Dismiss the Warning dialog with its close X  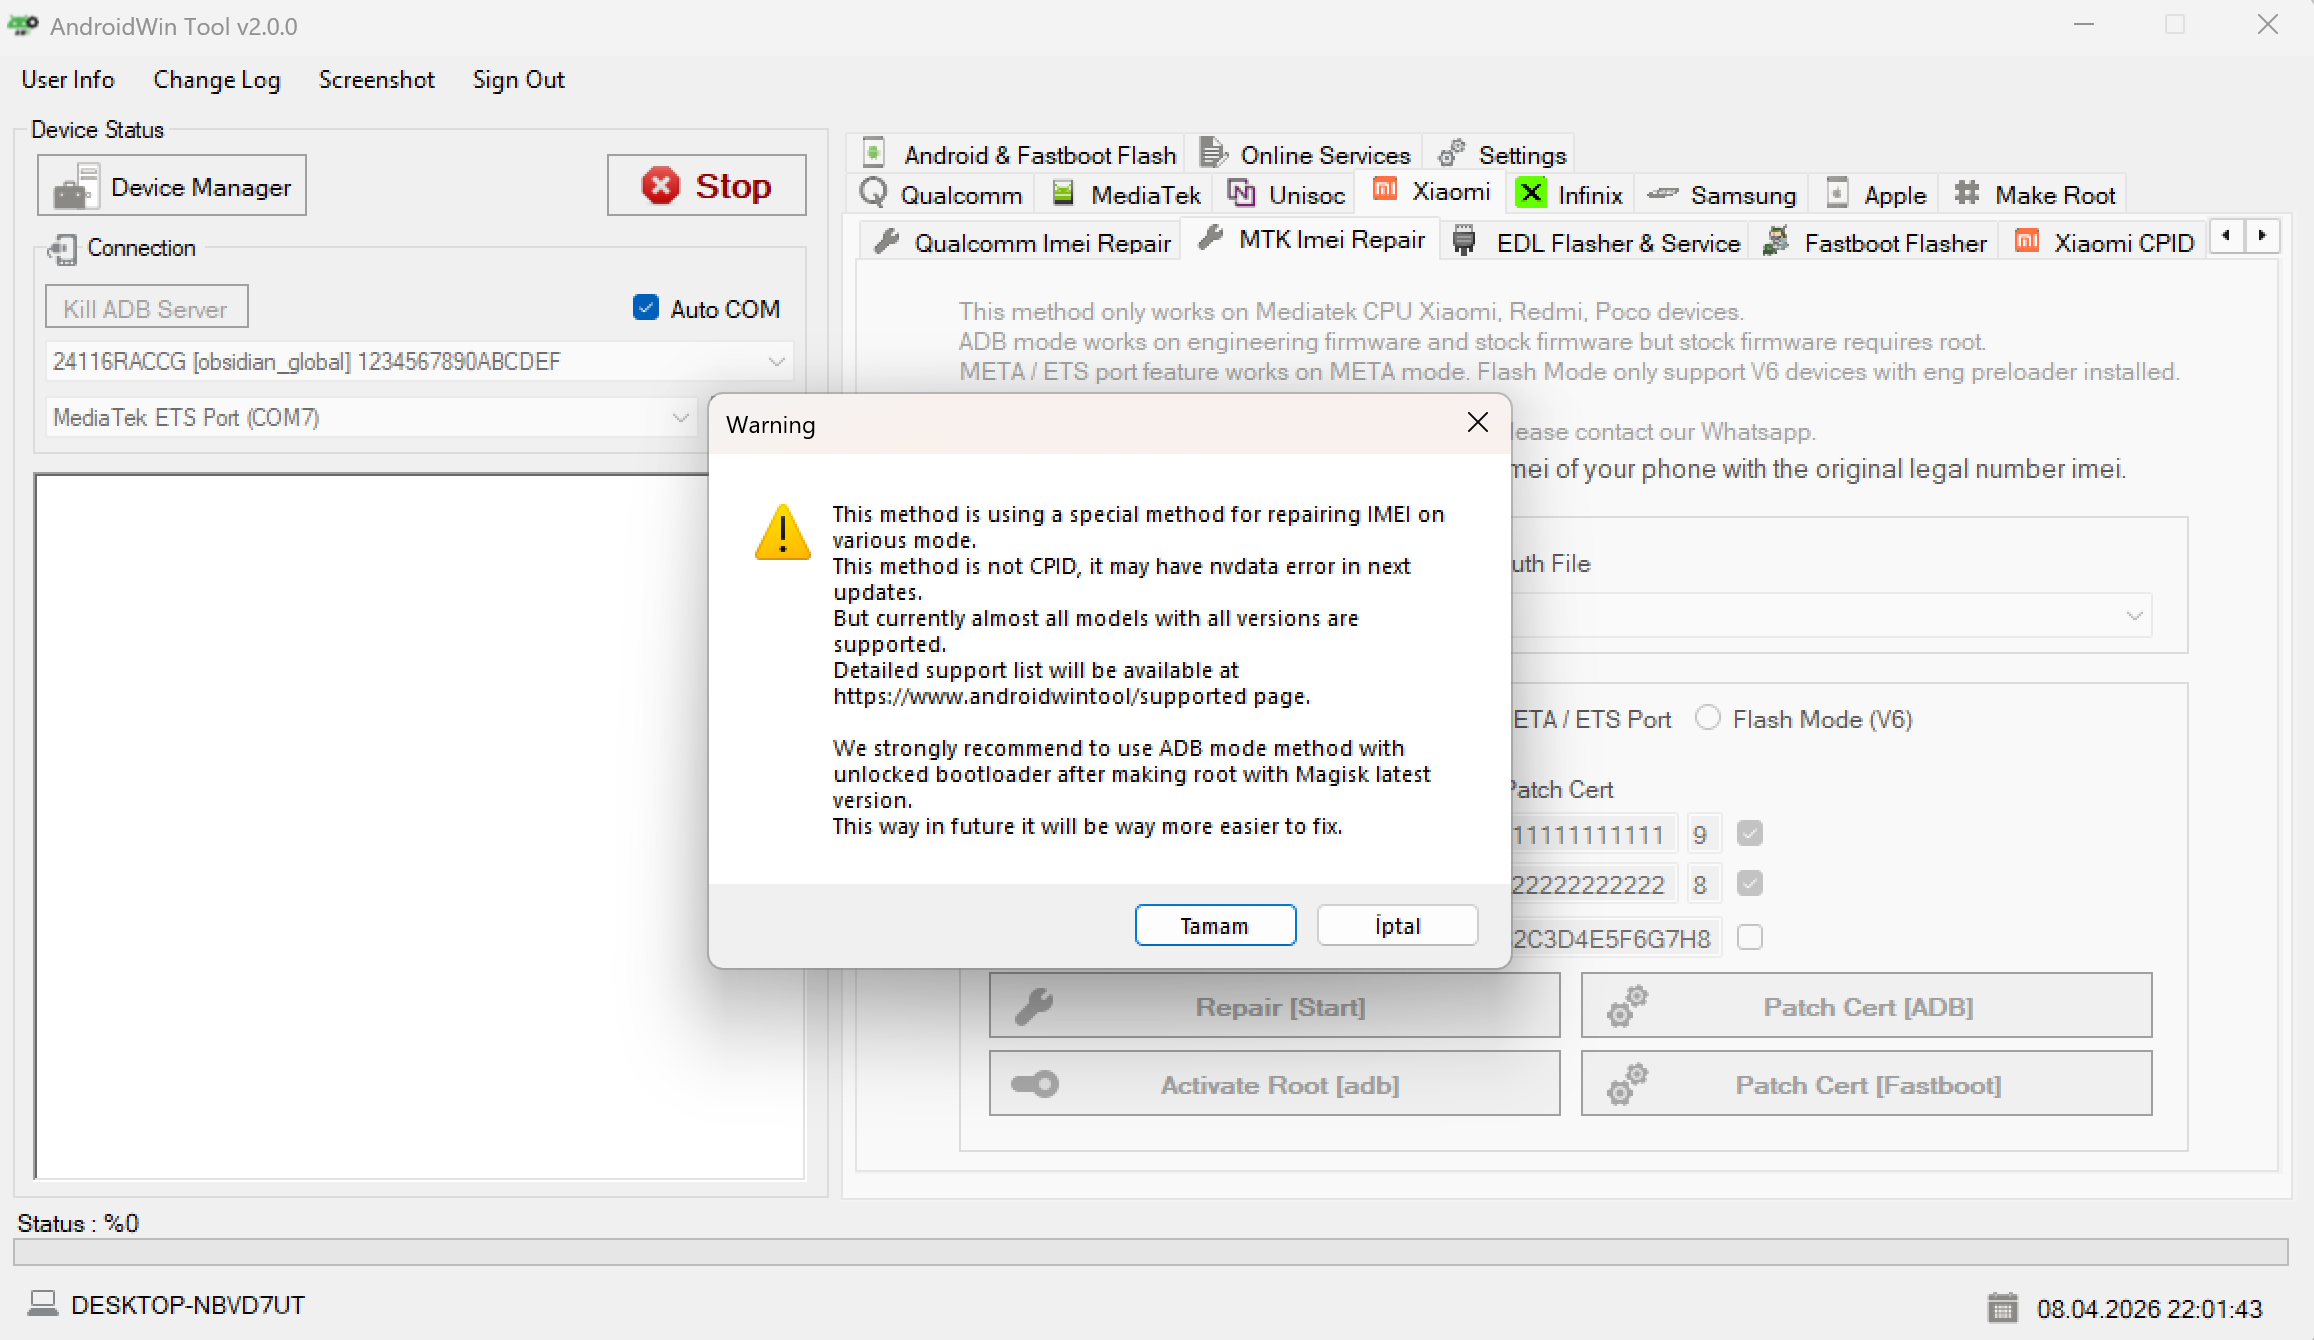1477,422
